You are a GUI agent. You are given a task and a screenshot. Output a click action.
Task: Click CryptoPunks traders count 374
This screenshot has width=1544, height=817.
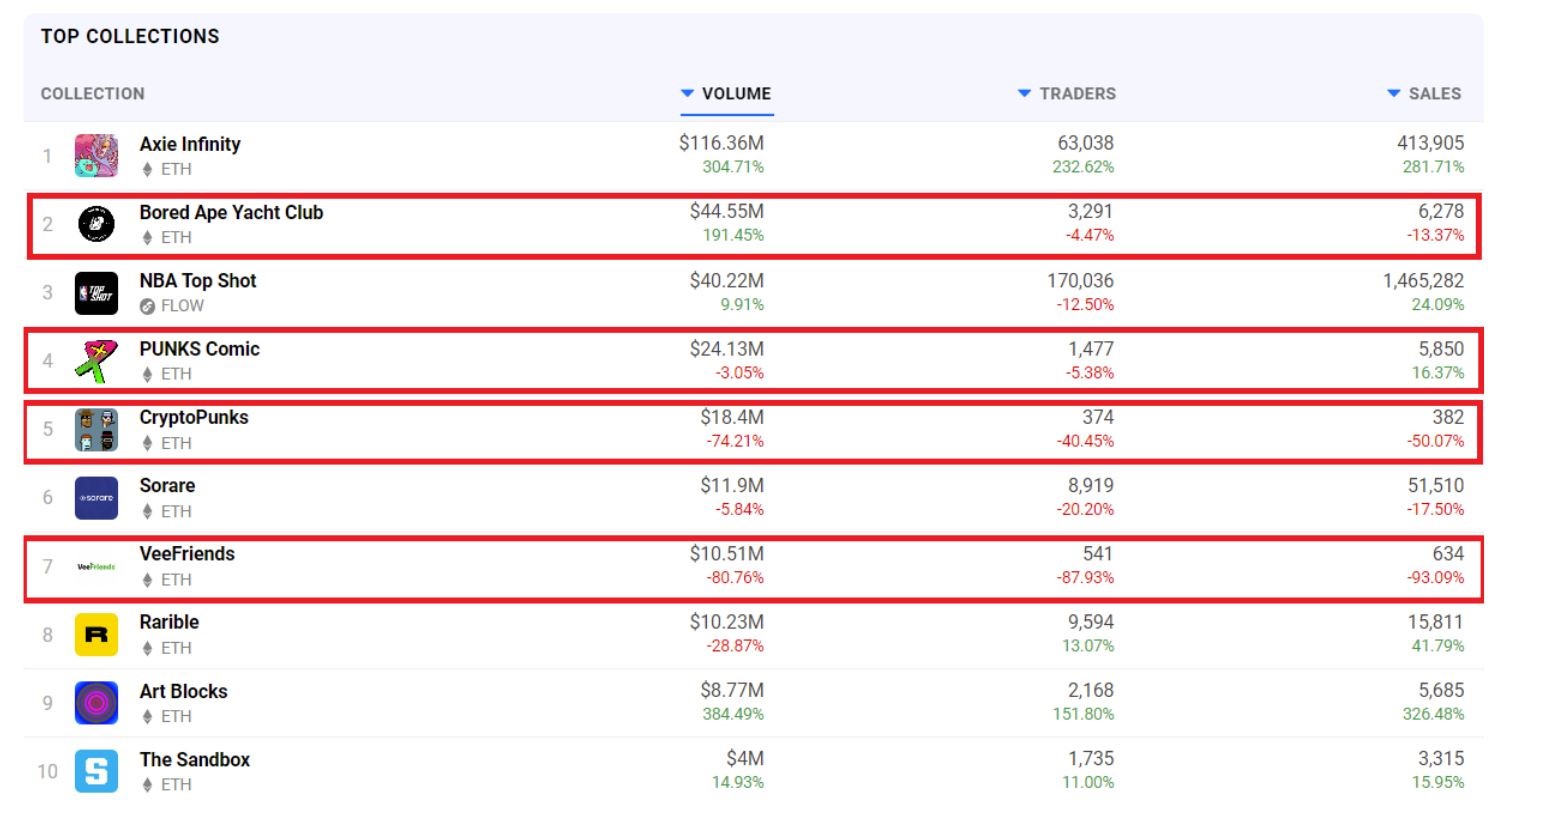(1098, 417)
